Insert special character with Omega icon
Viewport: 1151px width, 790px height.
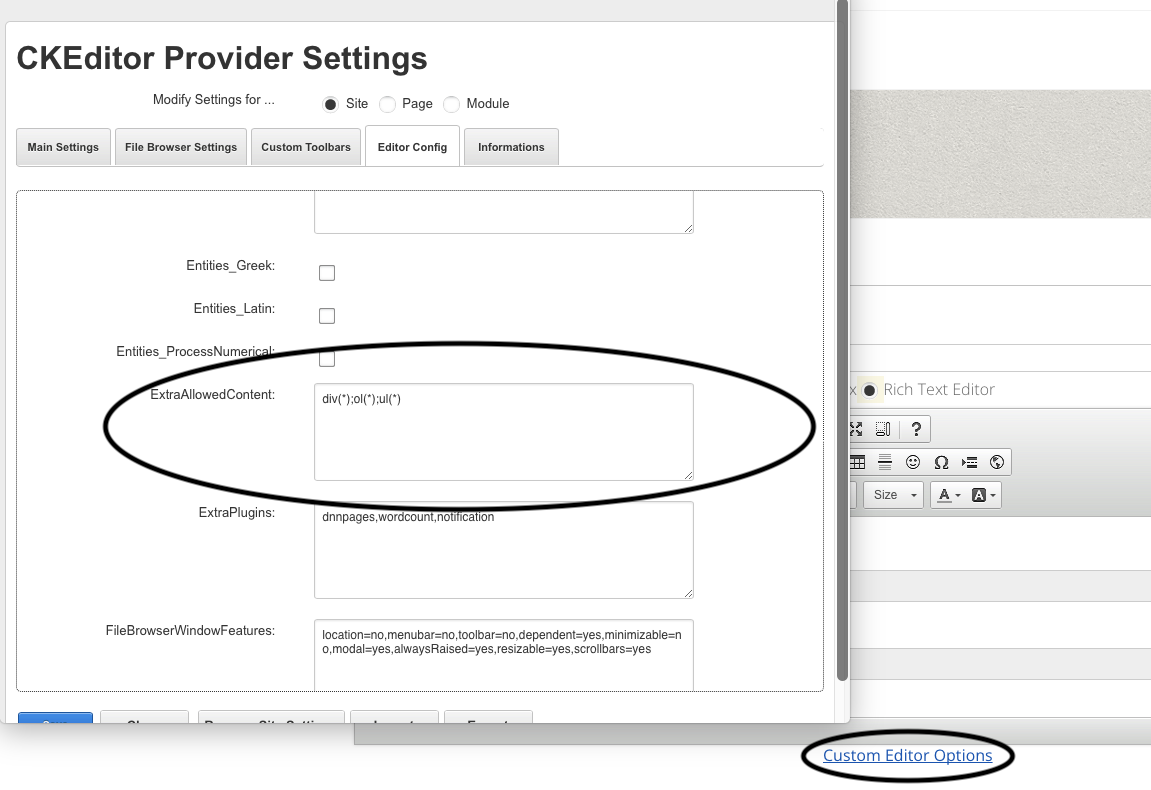pos(941,462)
